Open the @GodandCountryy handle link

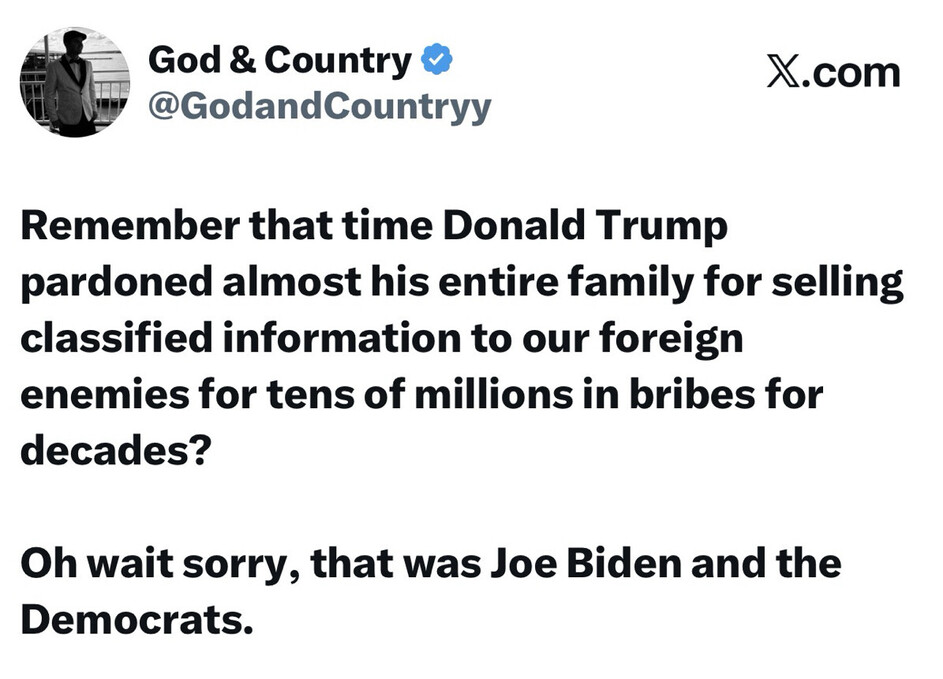click(319, 106)
